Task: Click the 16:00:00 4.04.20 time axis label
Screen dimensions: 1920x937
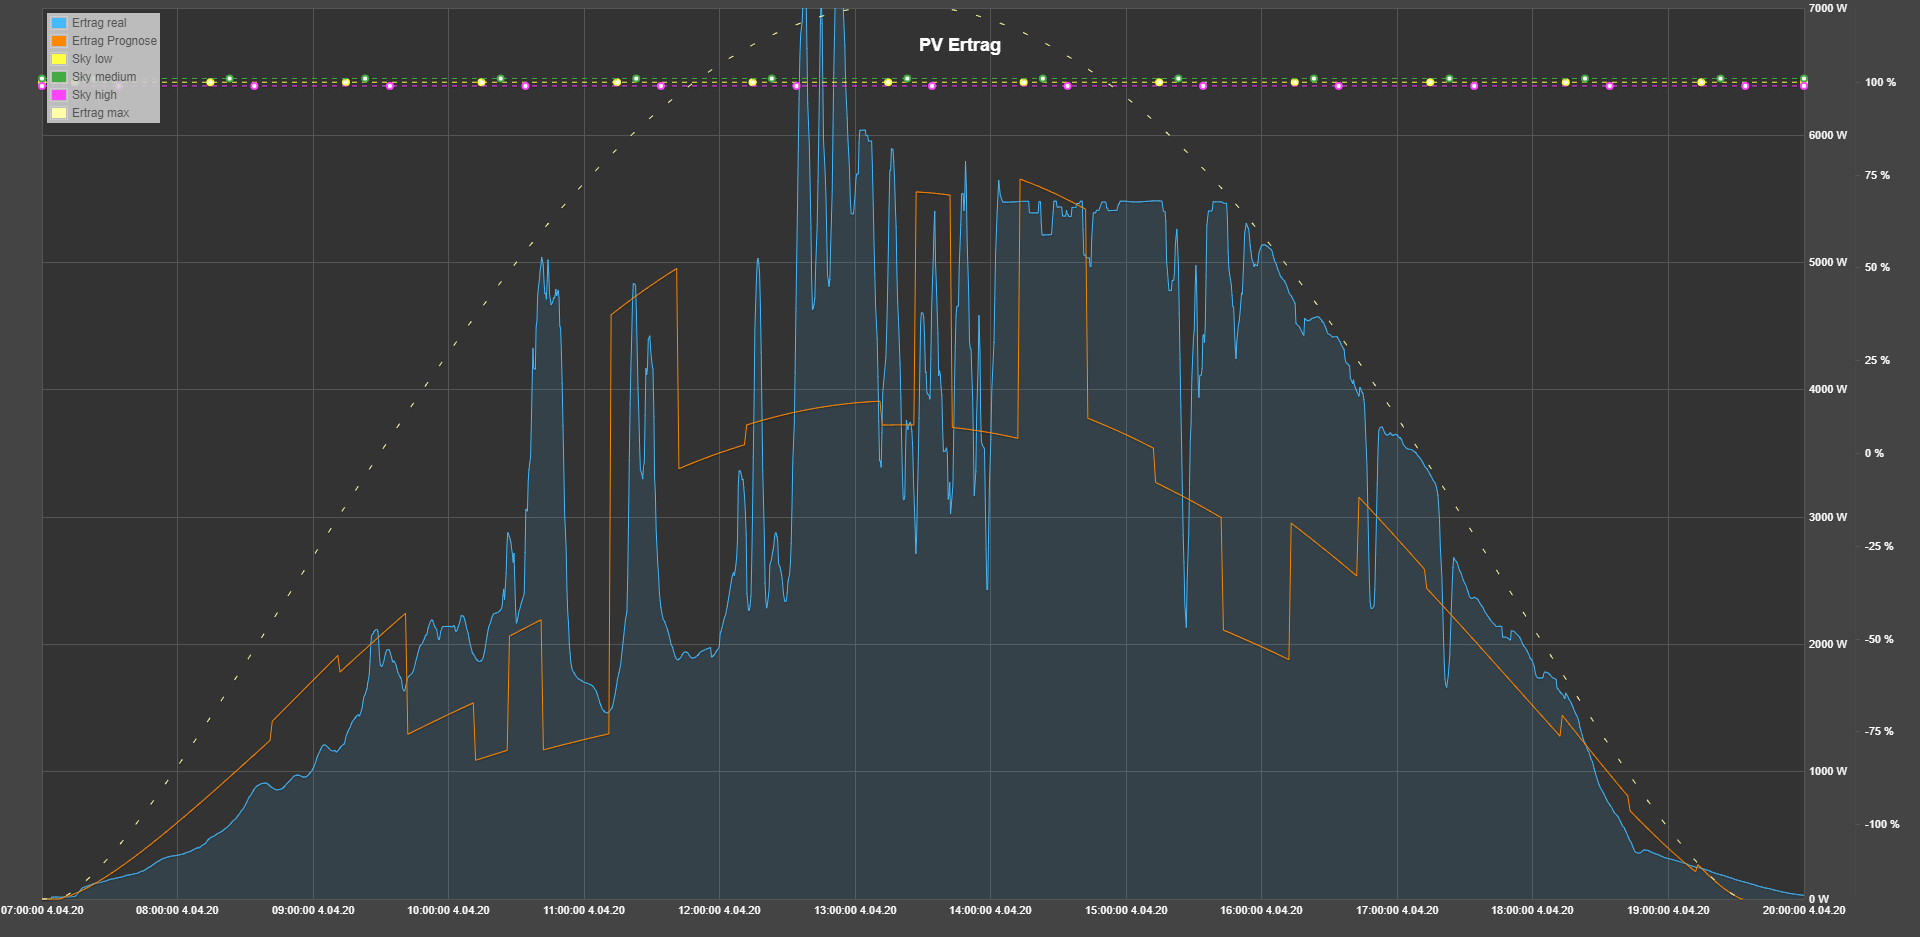Action: (1261, 910)
